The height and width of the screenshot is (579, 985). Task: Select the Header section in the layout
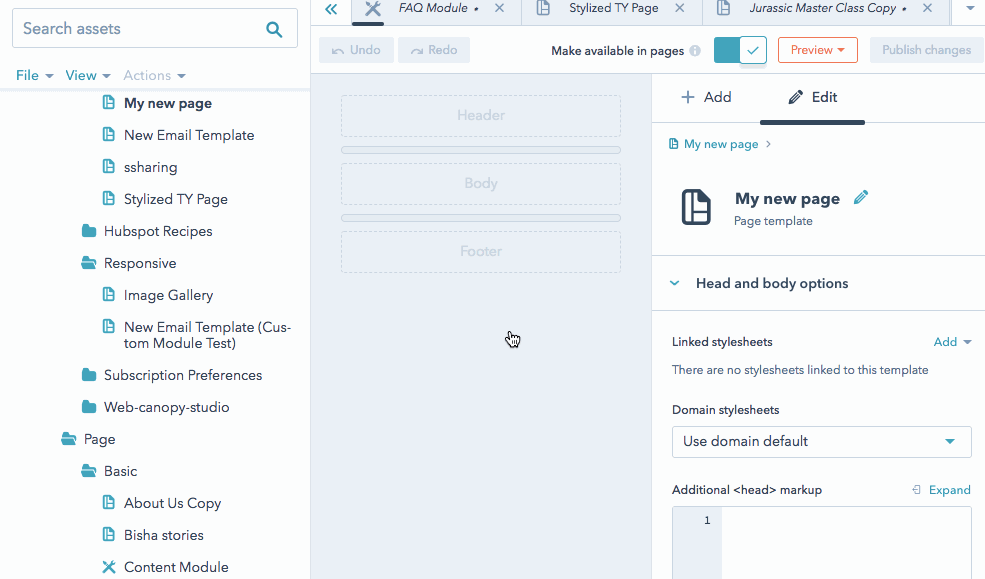(x=481, y=116)
